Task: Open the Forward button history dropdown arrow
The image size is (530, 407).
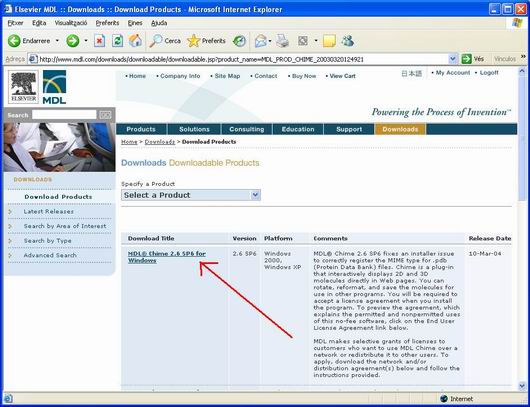Action: (x=86, y=41)
